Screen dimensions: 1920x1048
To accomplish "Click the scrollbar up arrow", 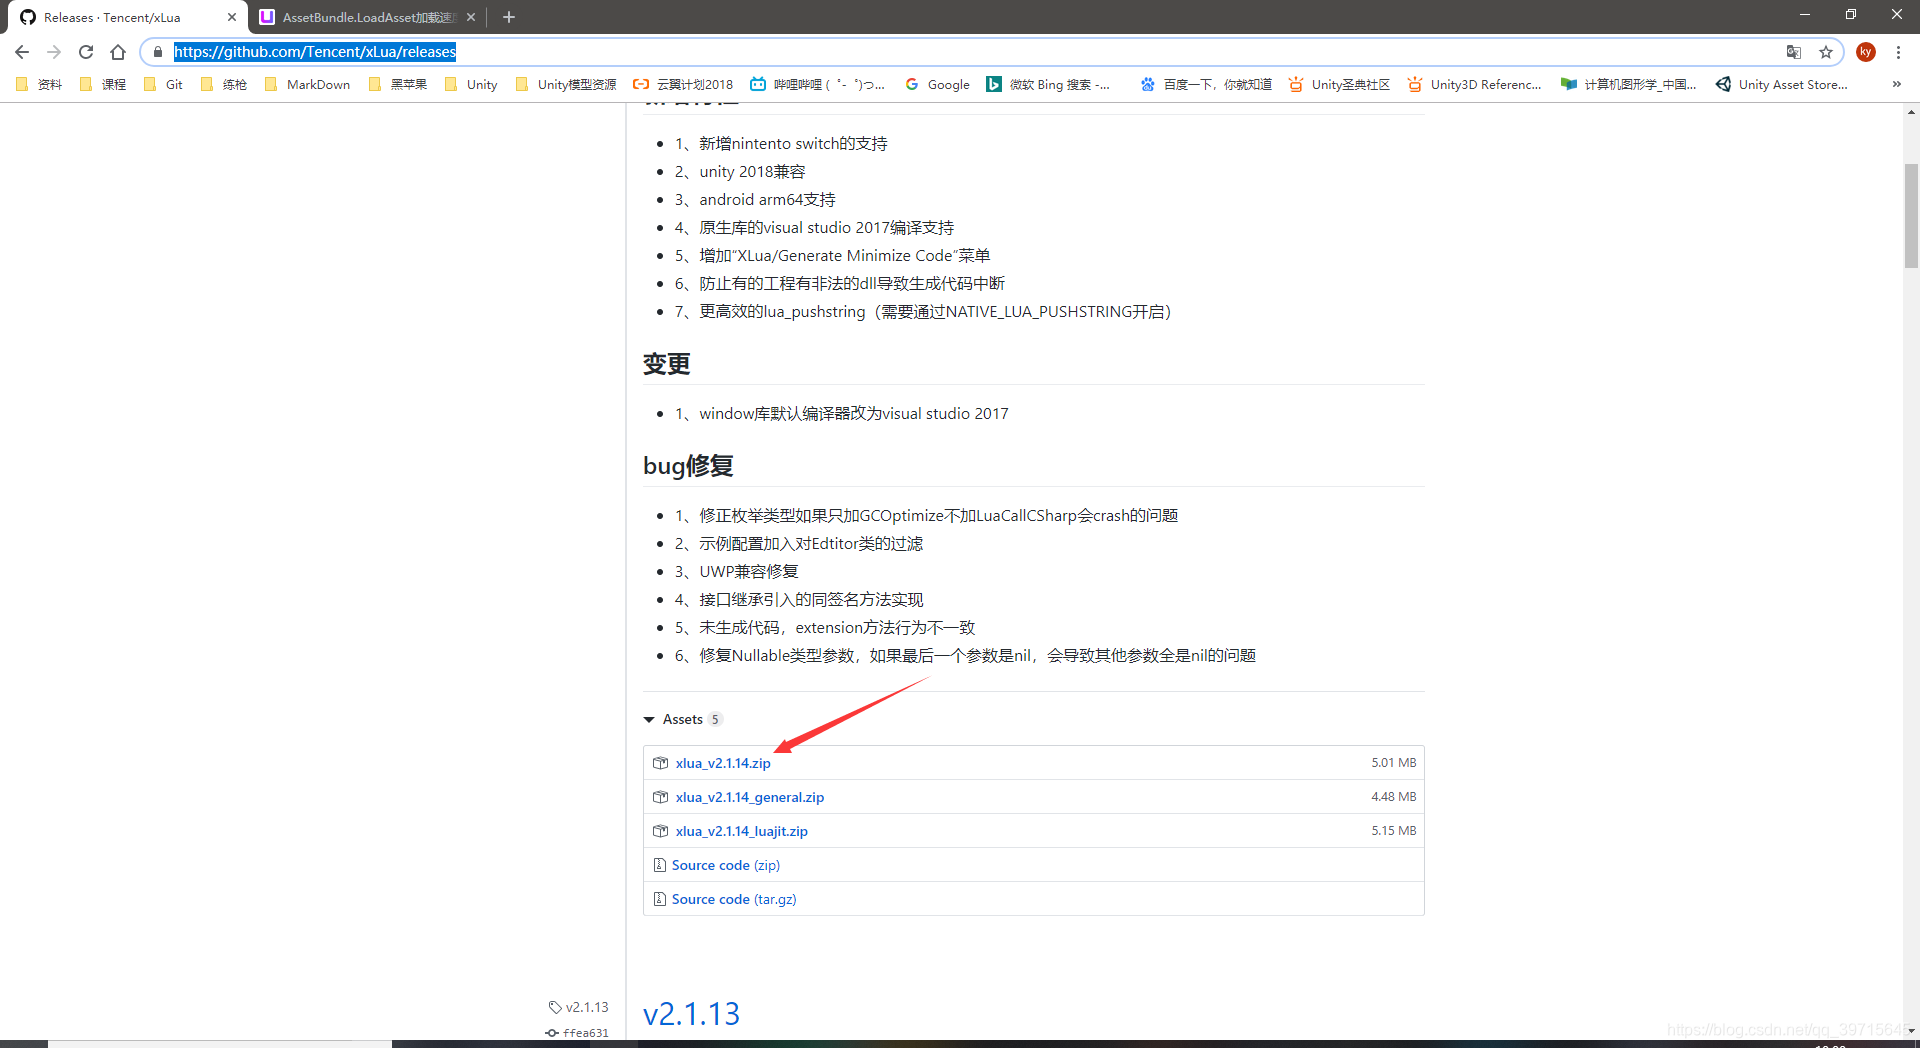I will [x=1911, y=111].
